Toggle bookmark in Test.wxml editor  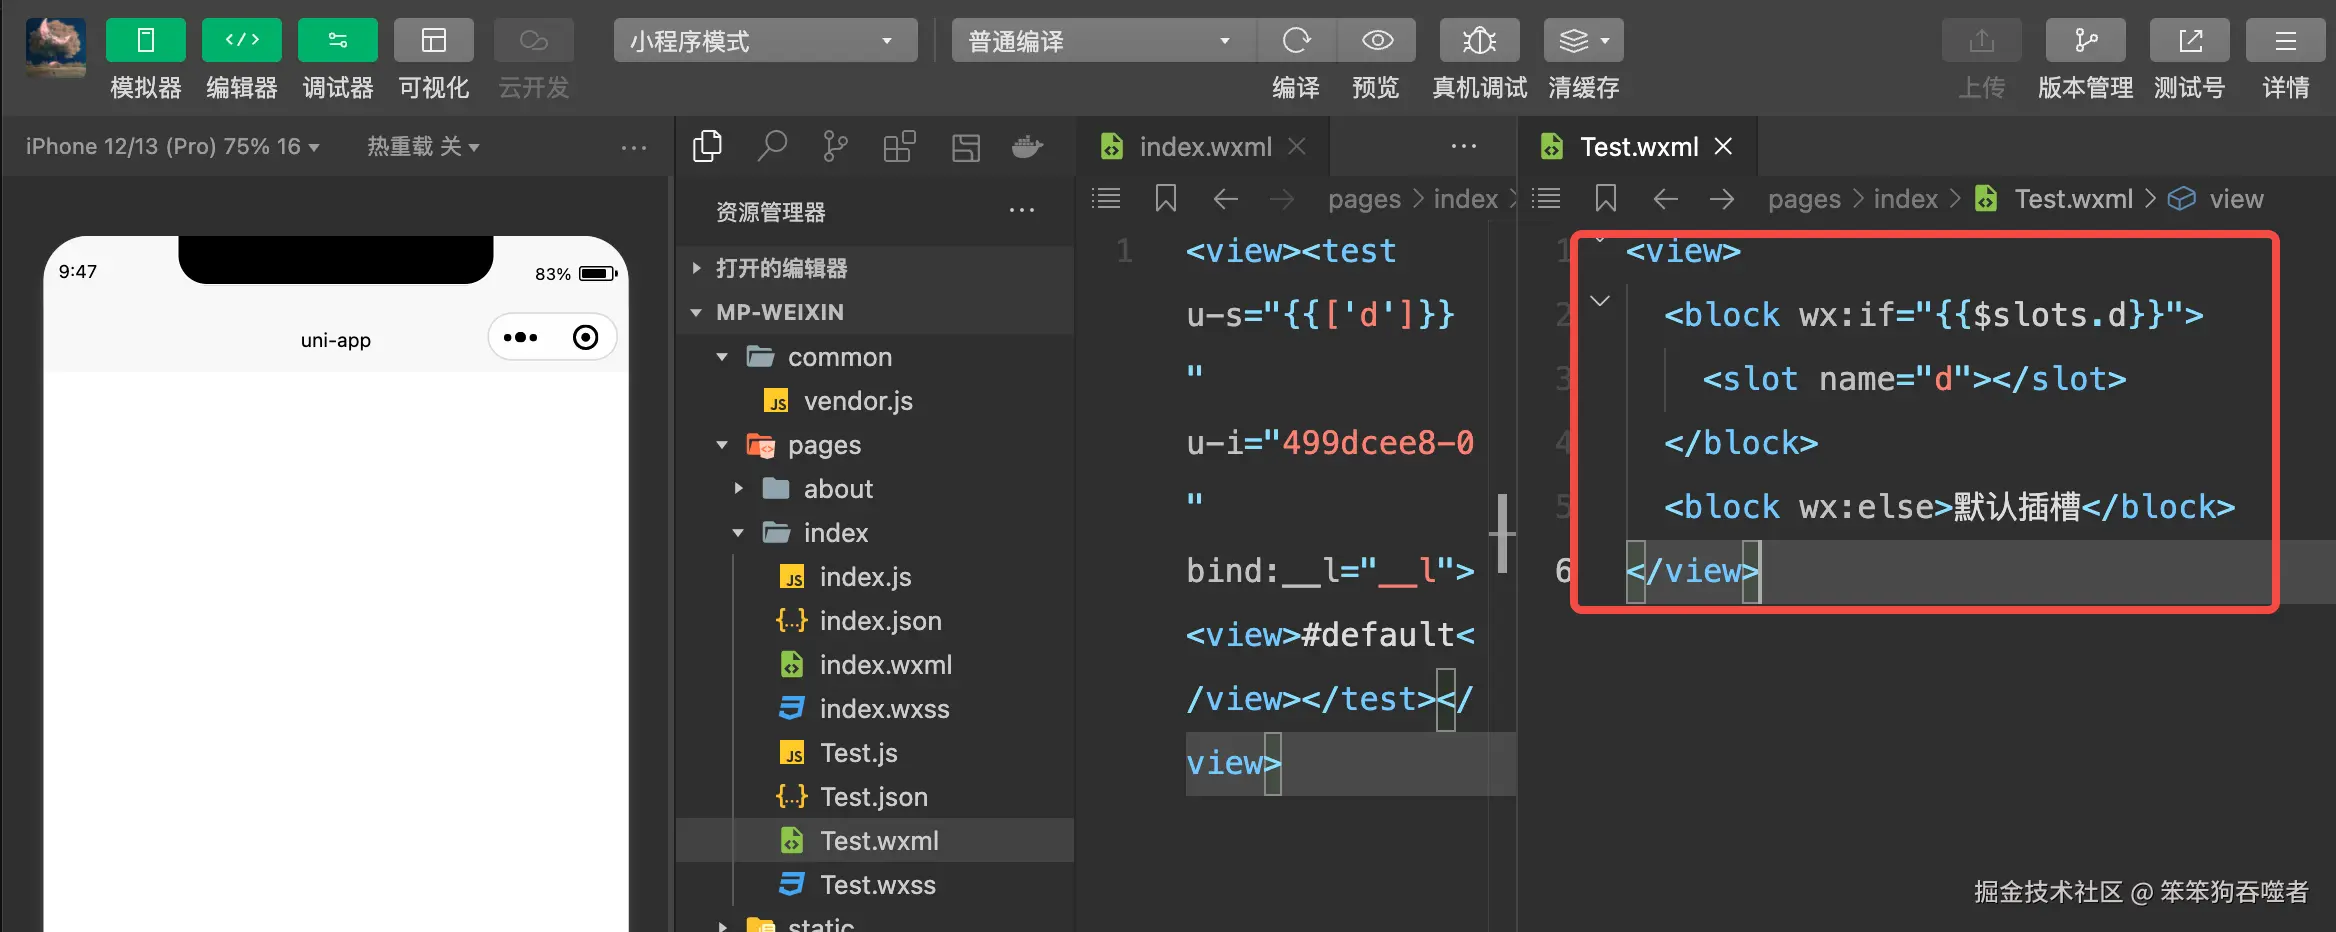[1606, 199]
